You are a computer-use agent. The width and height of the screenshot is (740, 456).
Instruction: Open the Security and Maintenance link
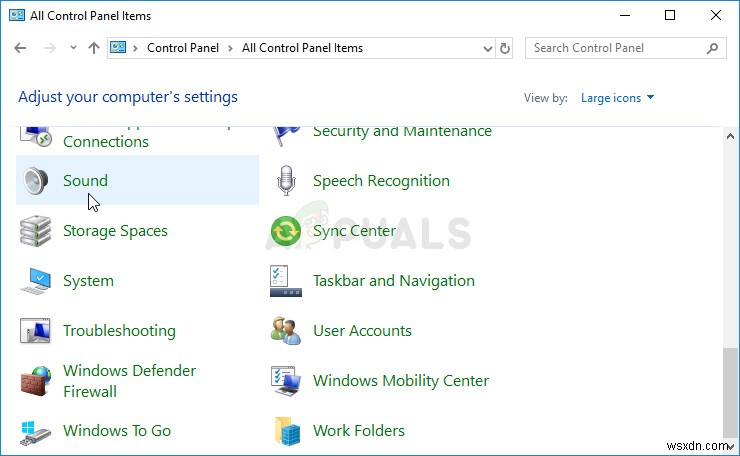tap(403, 132)
